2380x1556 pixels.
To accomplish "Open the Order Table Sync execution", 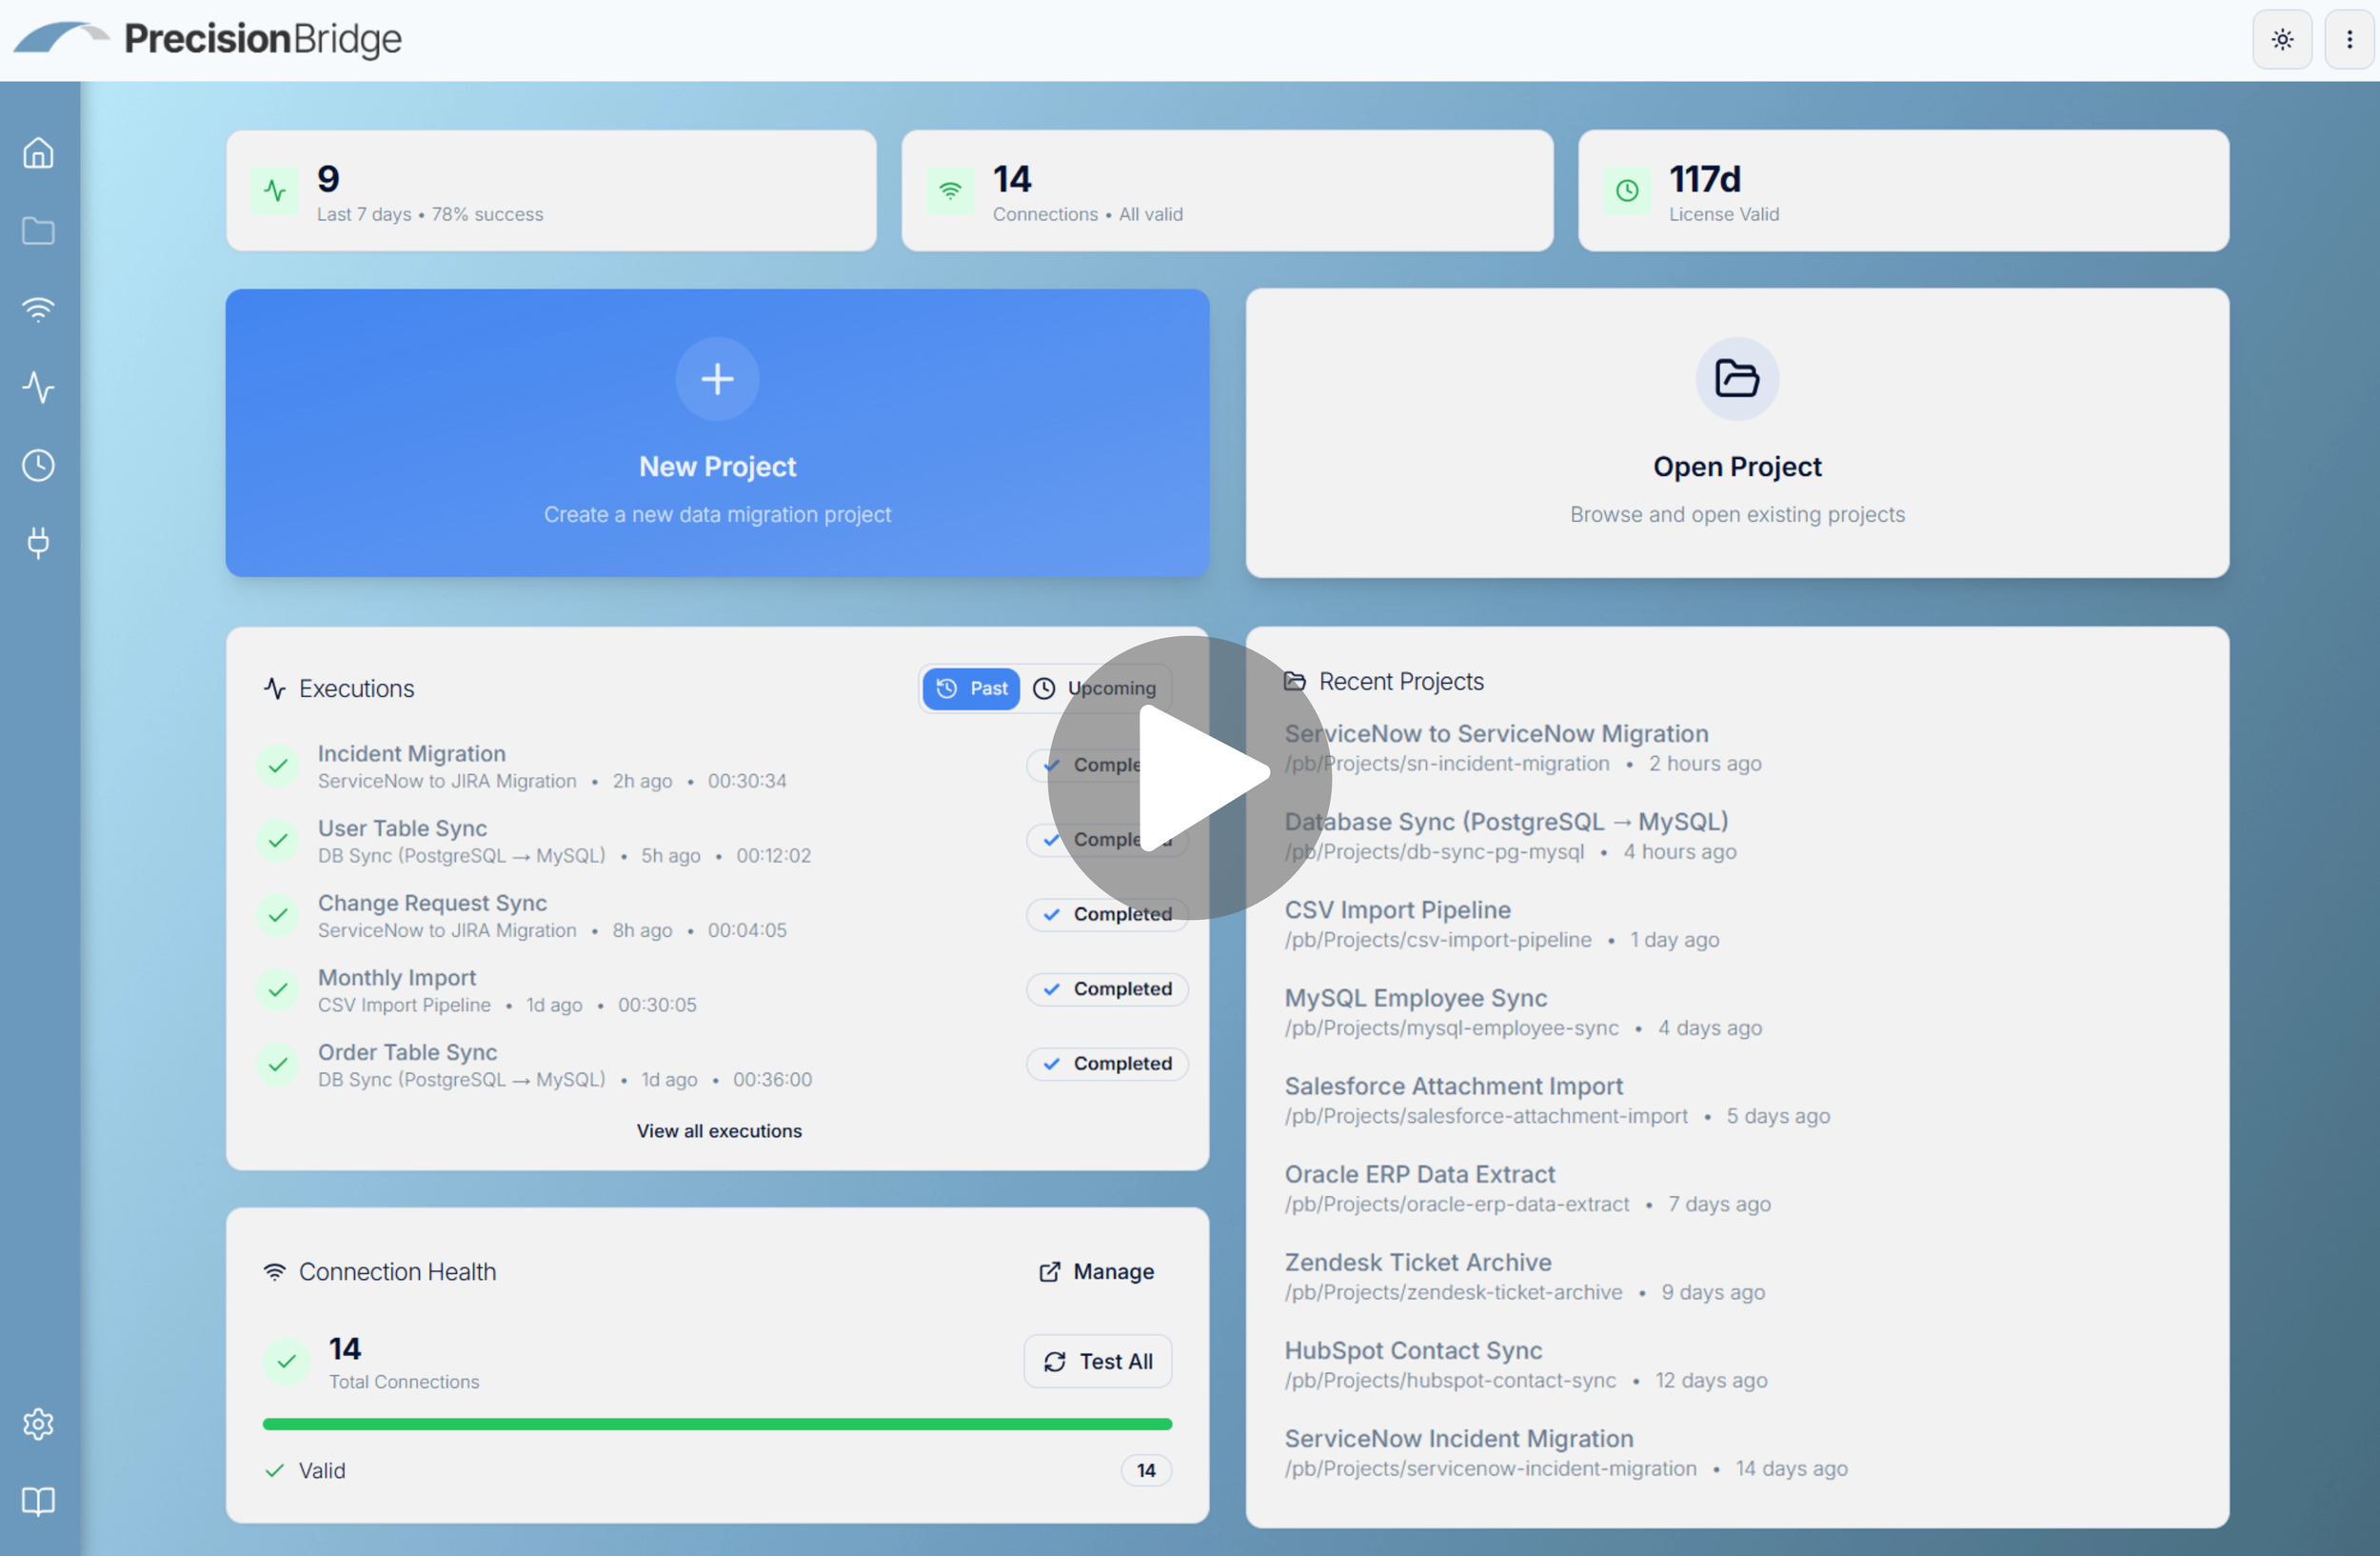I will 722,1065.
